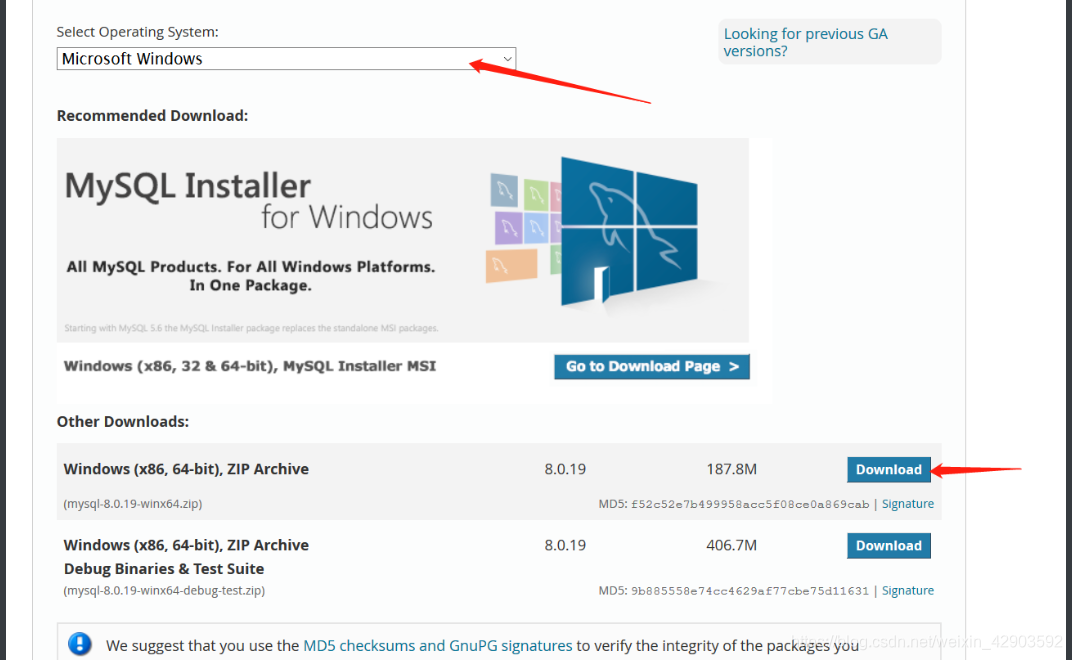The image size is (1072, 660).
Task: Click the 406.7M file size
Action: 732,545
